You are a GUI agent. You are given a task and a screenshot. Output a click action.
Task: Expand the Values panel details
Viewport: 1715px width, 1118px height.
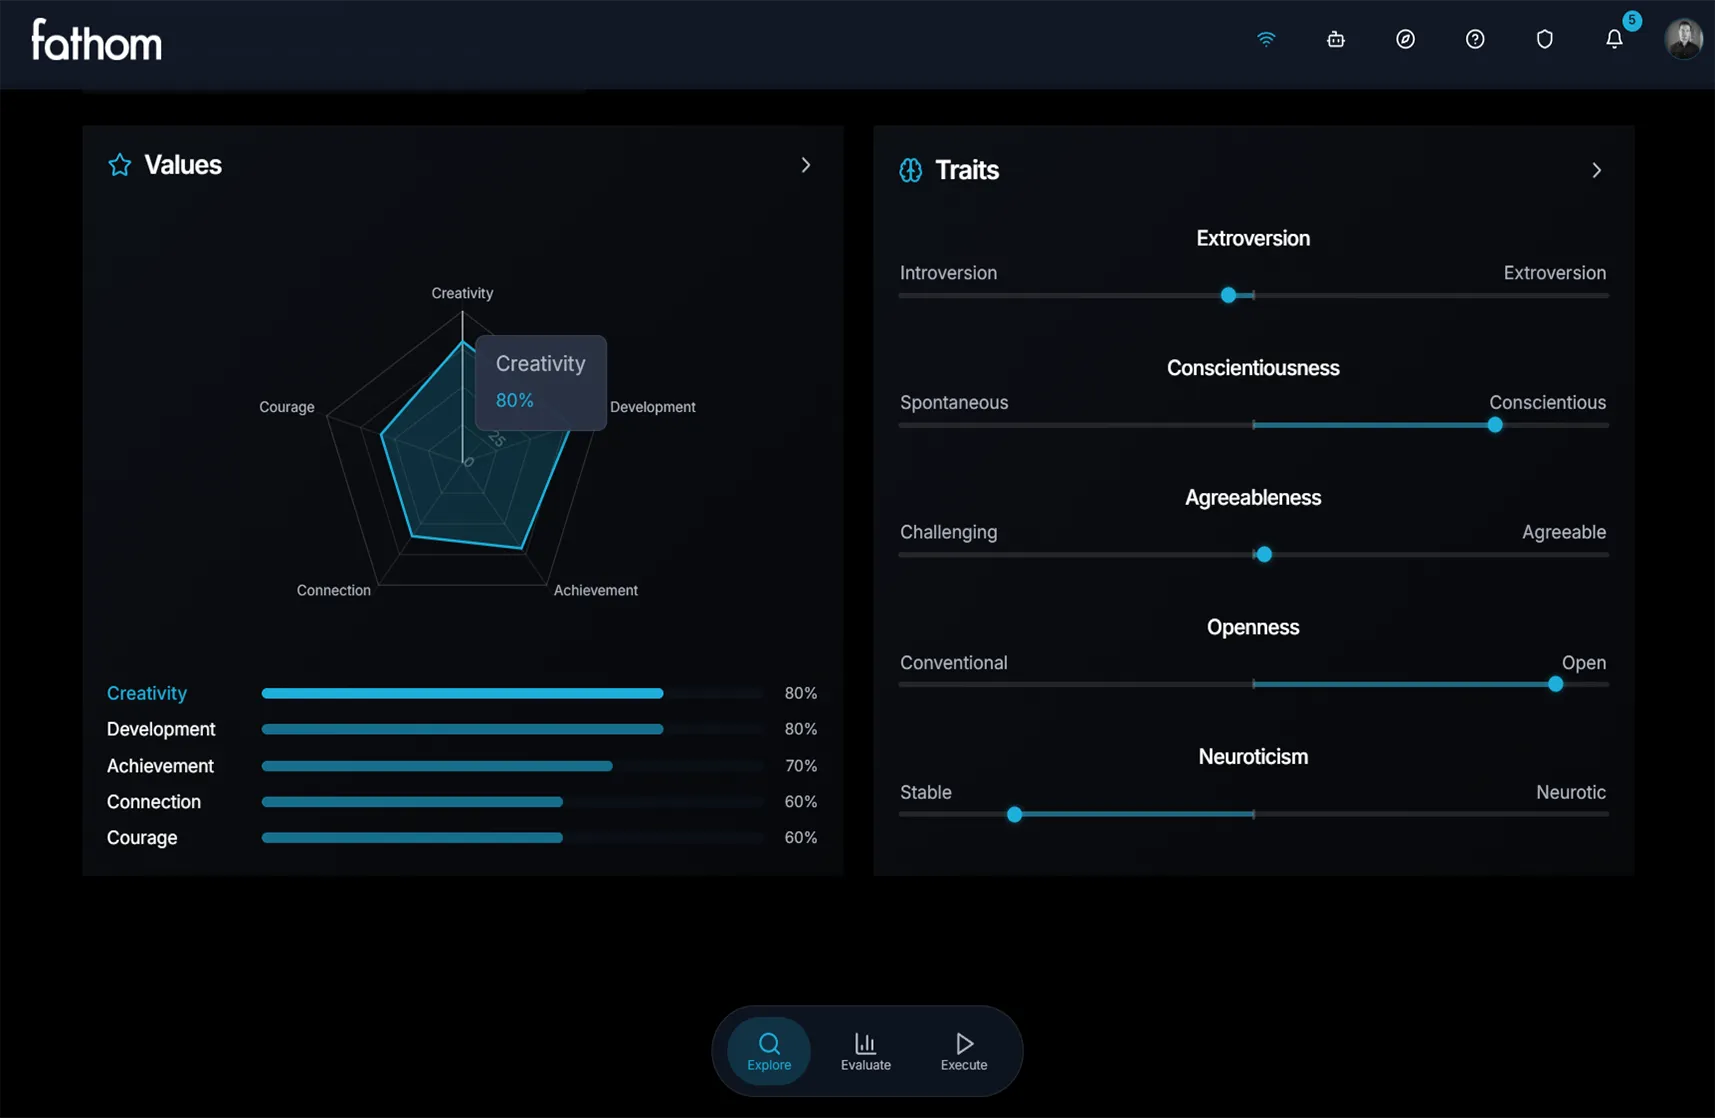pos(806,165)
